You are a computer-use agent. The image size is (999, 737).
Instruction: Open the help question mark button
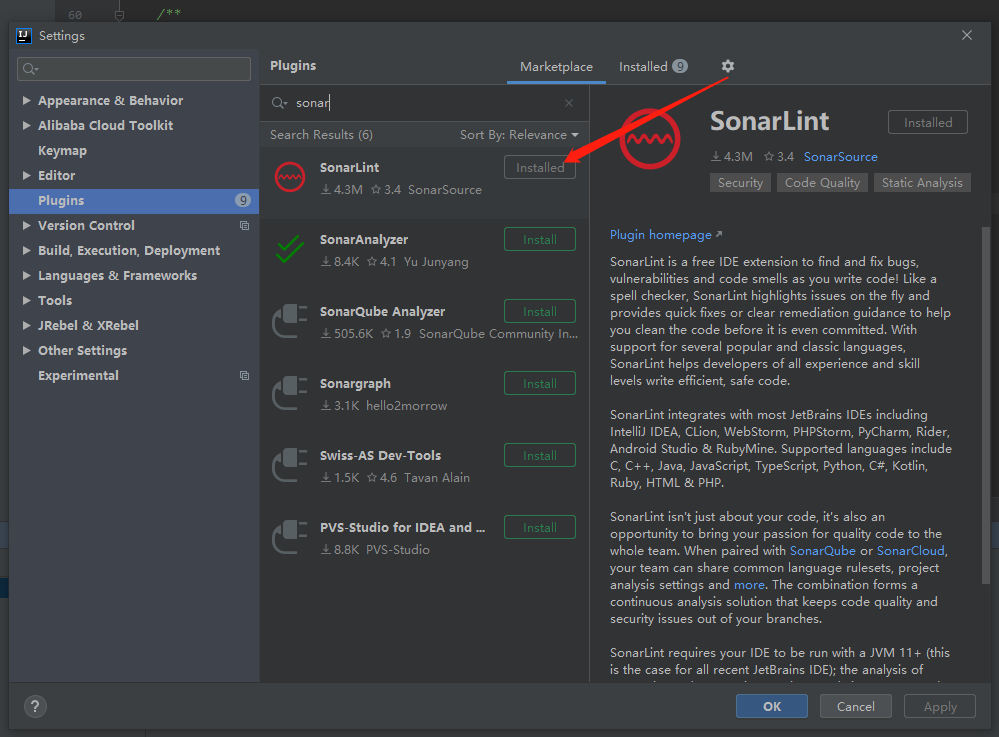coord(35,706)
